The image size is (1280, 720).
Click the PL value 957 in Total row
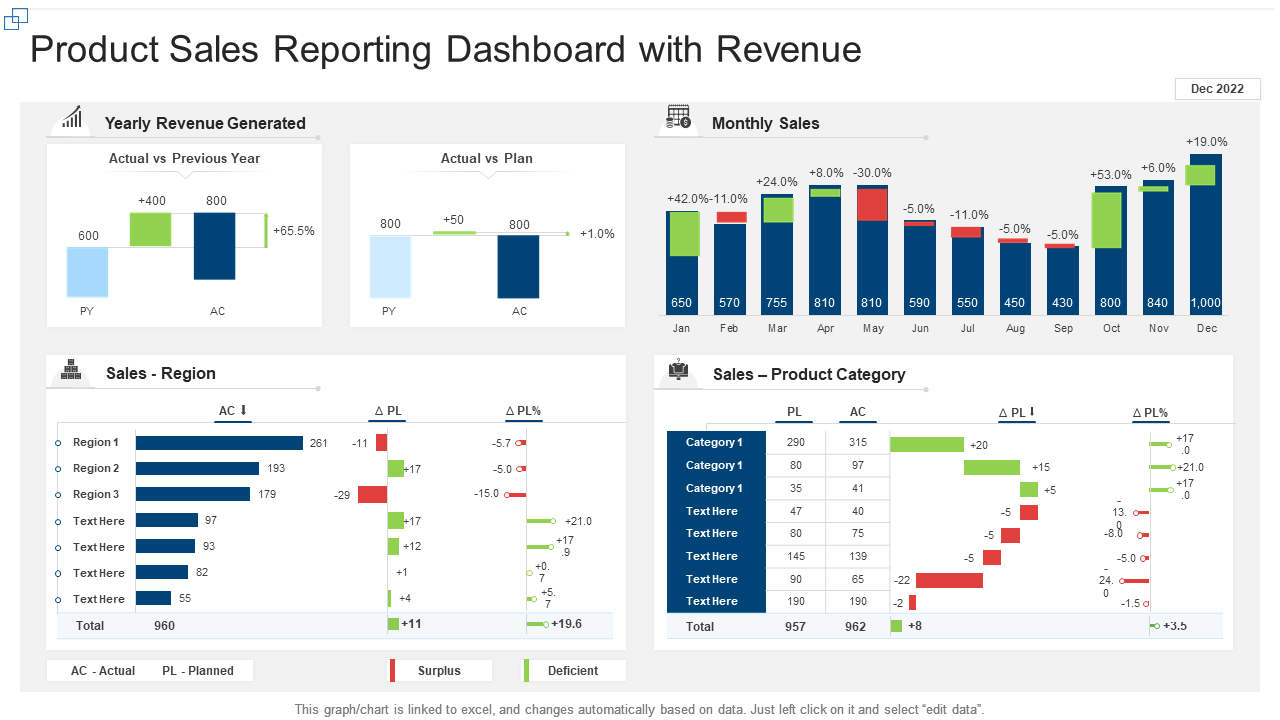pyautogui.click(x=795, y=627)
